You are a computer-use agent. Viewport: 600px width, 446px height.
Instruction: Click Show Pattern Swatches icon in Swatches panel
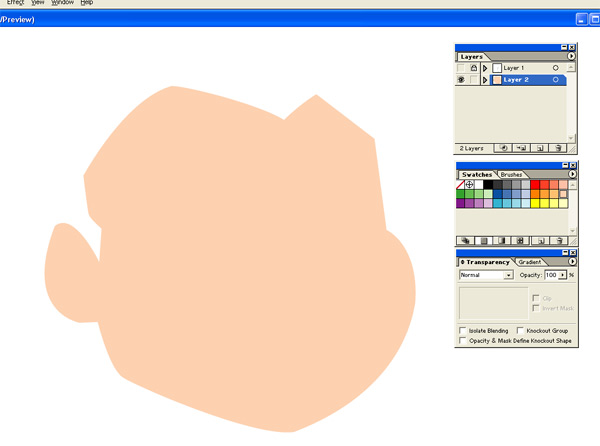point(520,241)
